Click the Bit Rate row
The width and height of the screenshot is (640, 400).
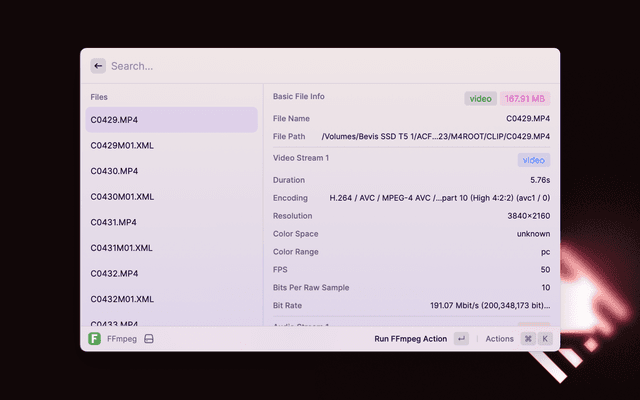(411, 305)
